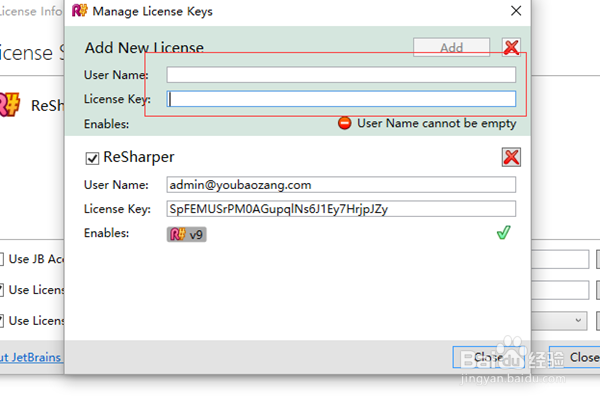
Task: Click the ReSharper logo in License Information window
Action: point(9,104)
